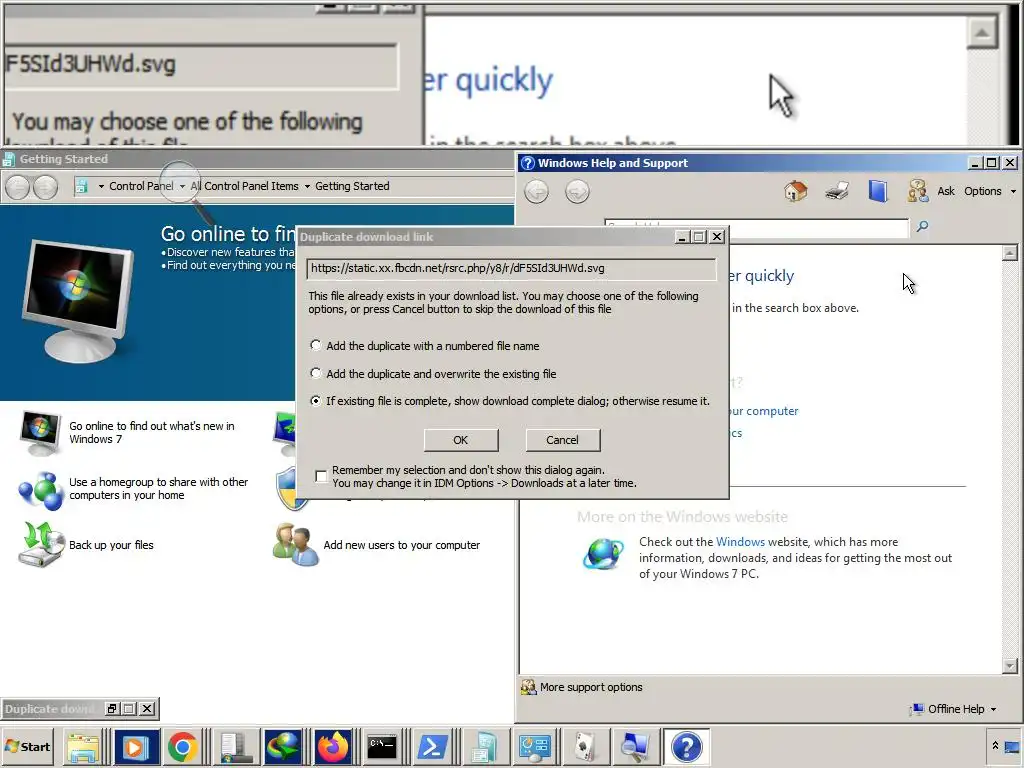The width and height of the screenshot is (1024, 768).
Task: Click the homegroup colored spheres icon
Action: [x=40, y=490]
